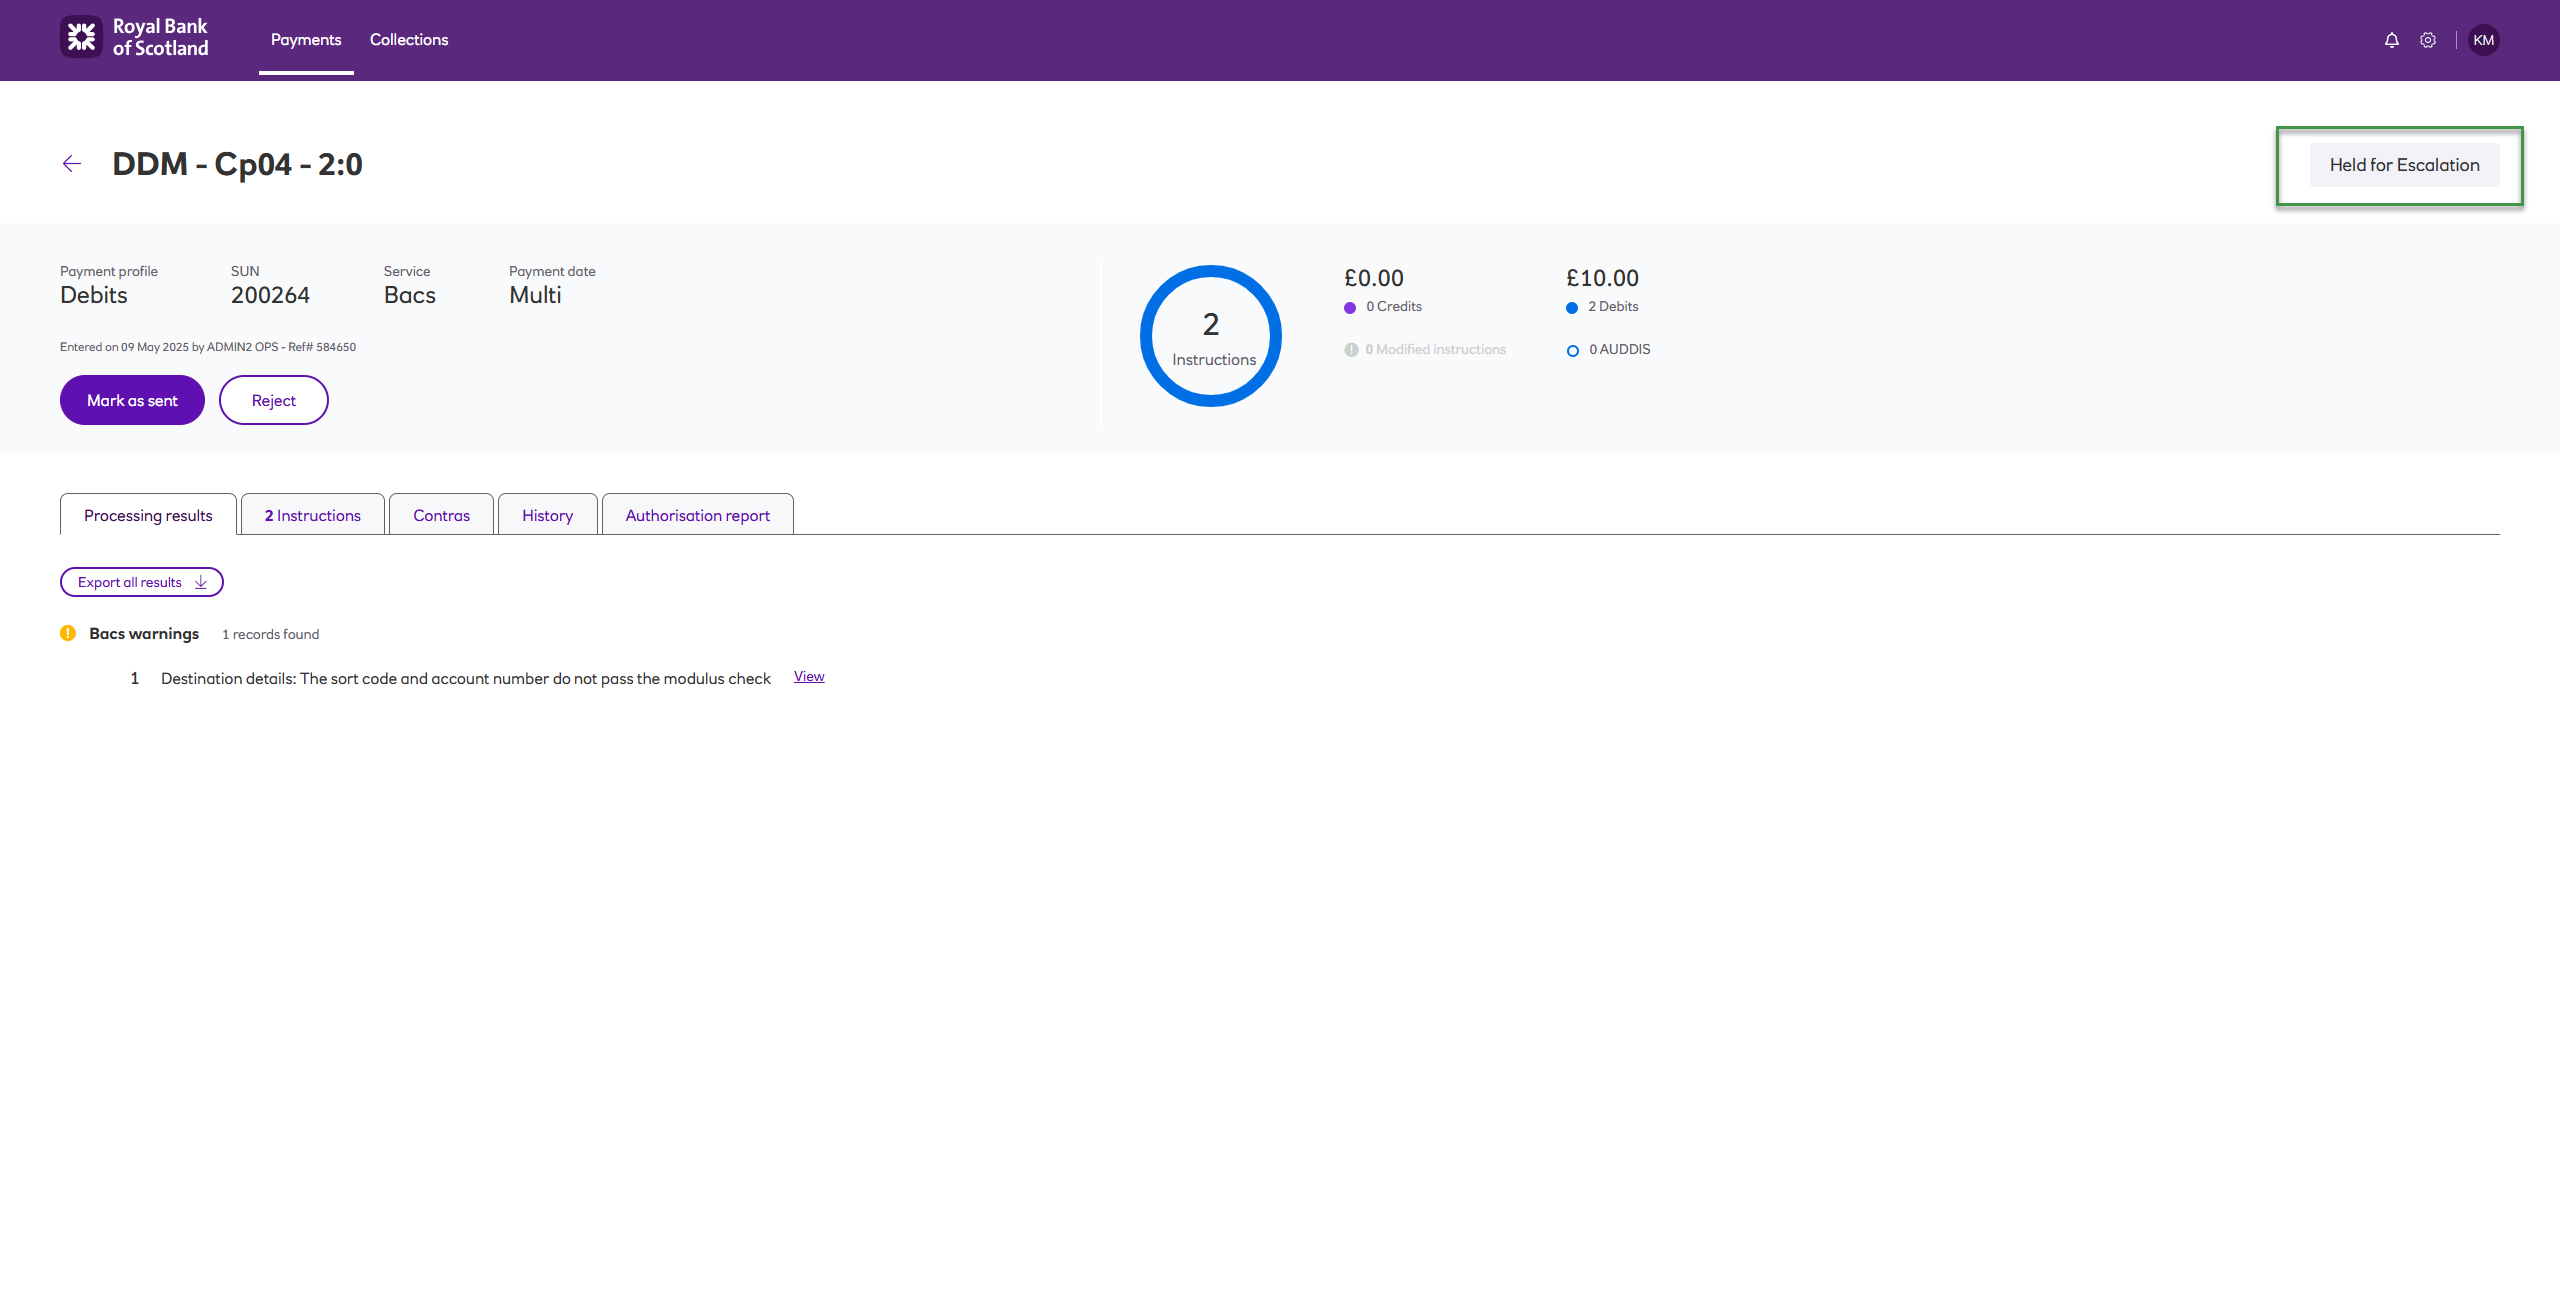The image size is (2560, 1304).
Task: Click the back arrow icon
Action: click(72, 164)
